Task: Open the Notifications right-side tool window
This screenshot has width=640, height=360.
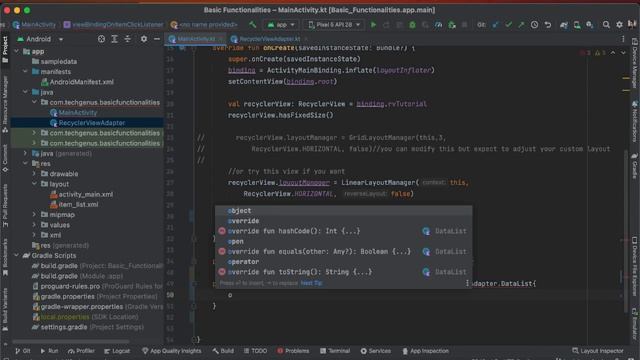Action: [x=635, y=121]
